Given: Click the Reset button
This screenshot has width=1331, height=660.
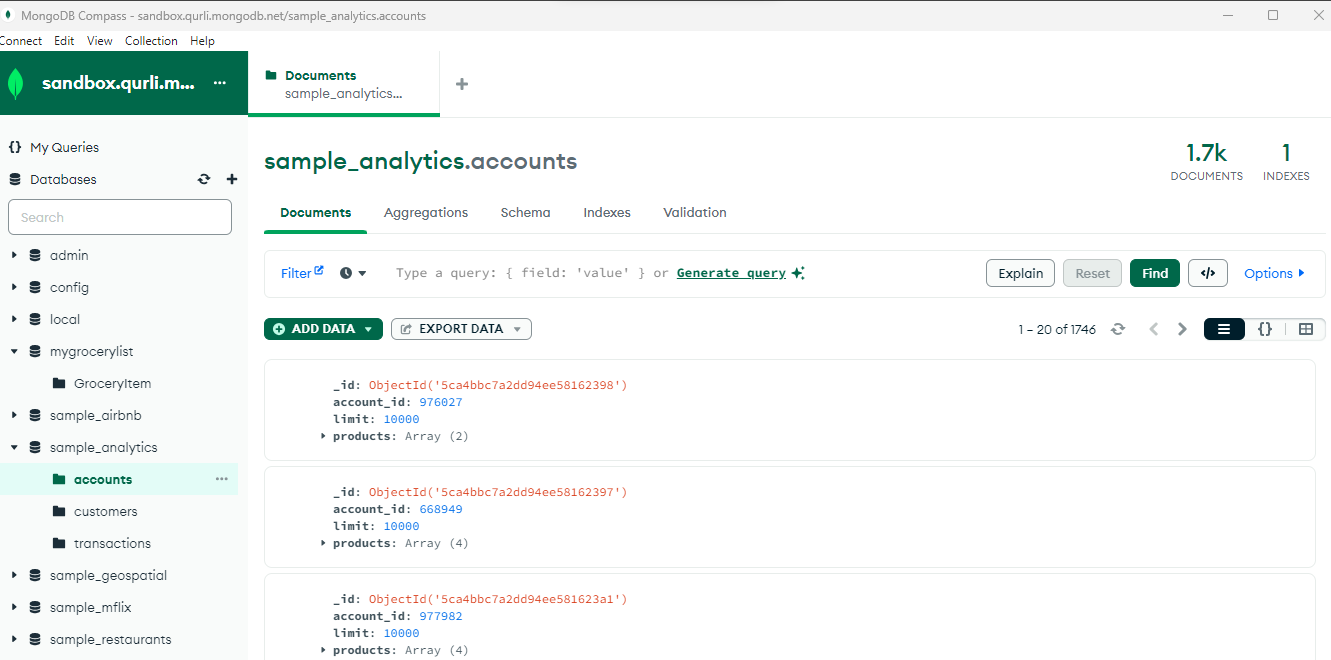Looking at the screenshot, I should point(1092,273).
